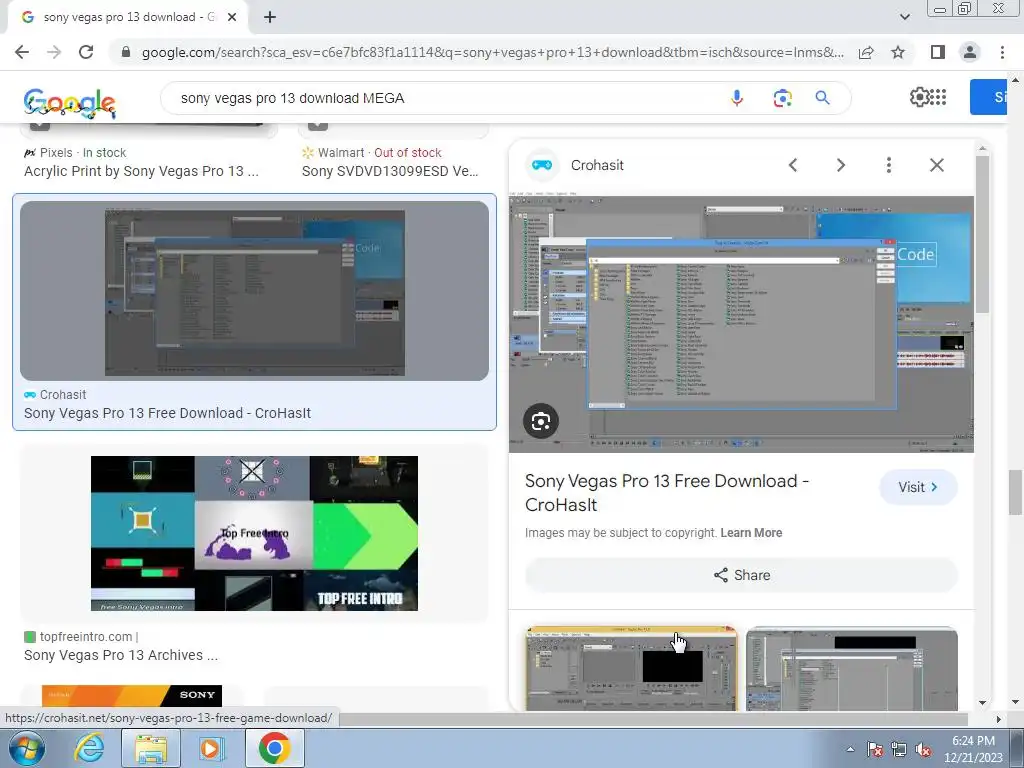This screenshot has height=768, width=1024.
Task: Open the topfreeintro.com Sony Vegas Pro 13 Archives link
Action: (x=121, y=655)
